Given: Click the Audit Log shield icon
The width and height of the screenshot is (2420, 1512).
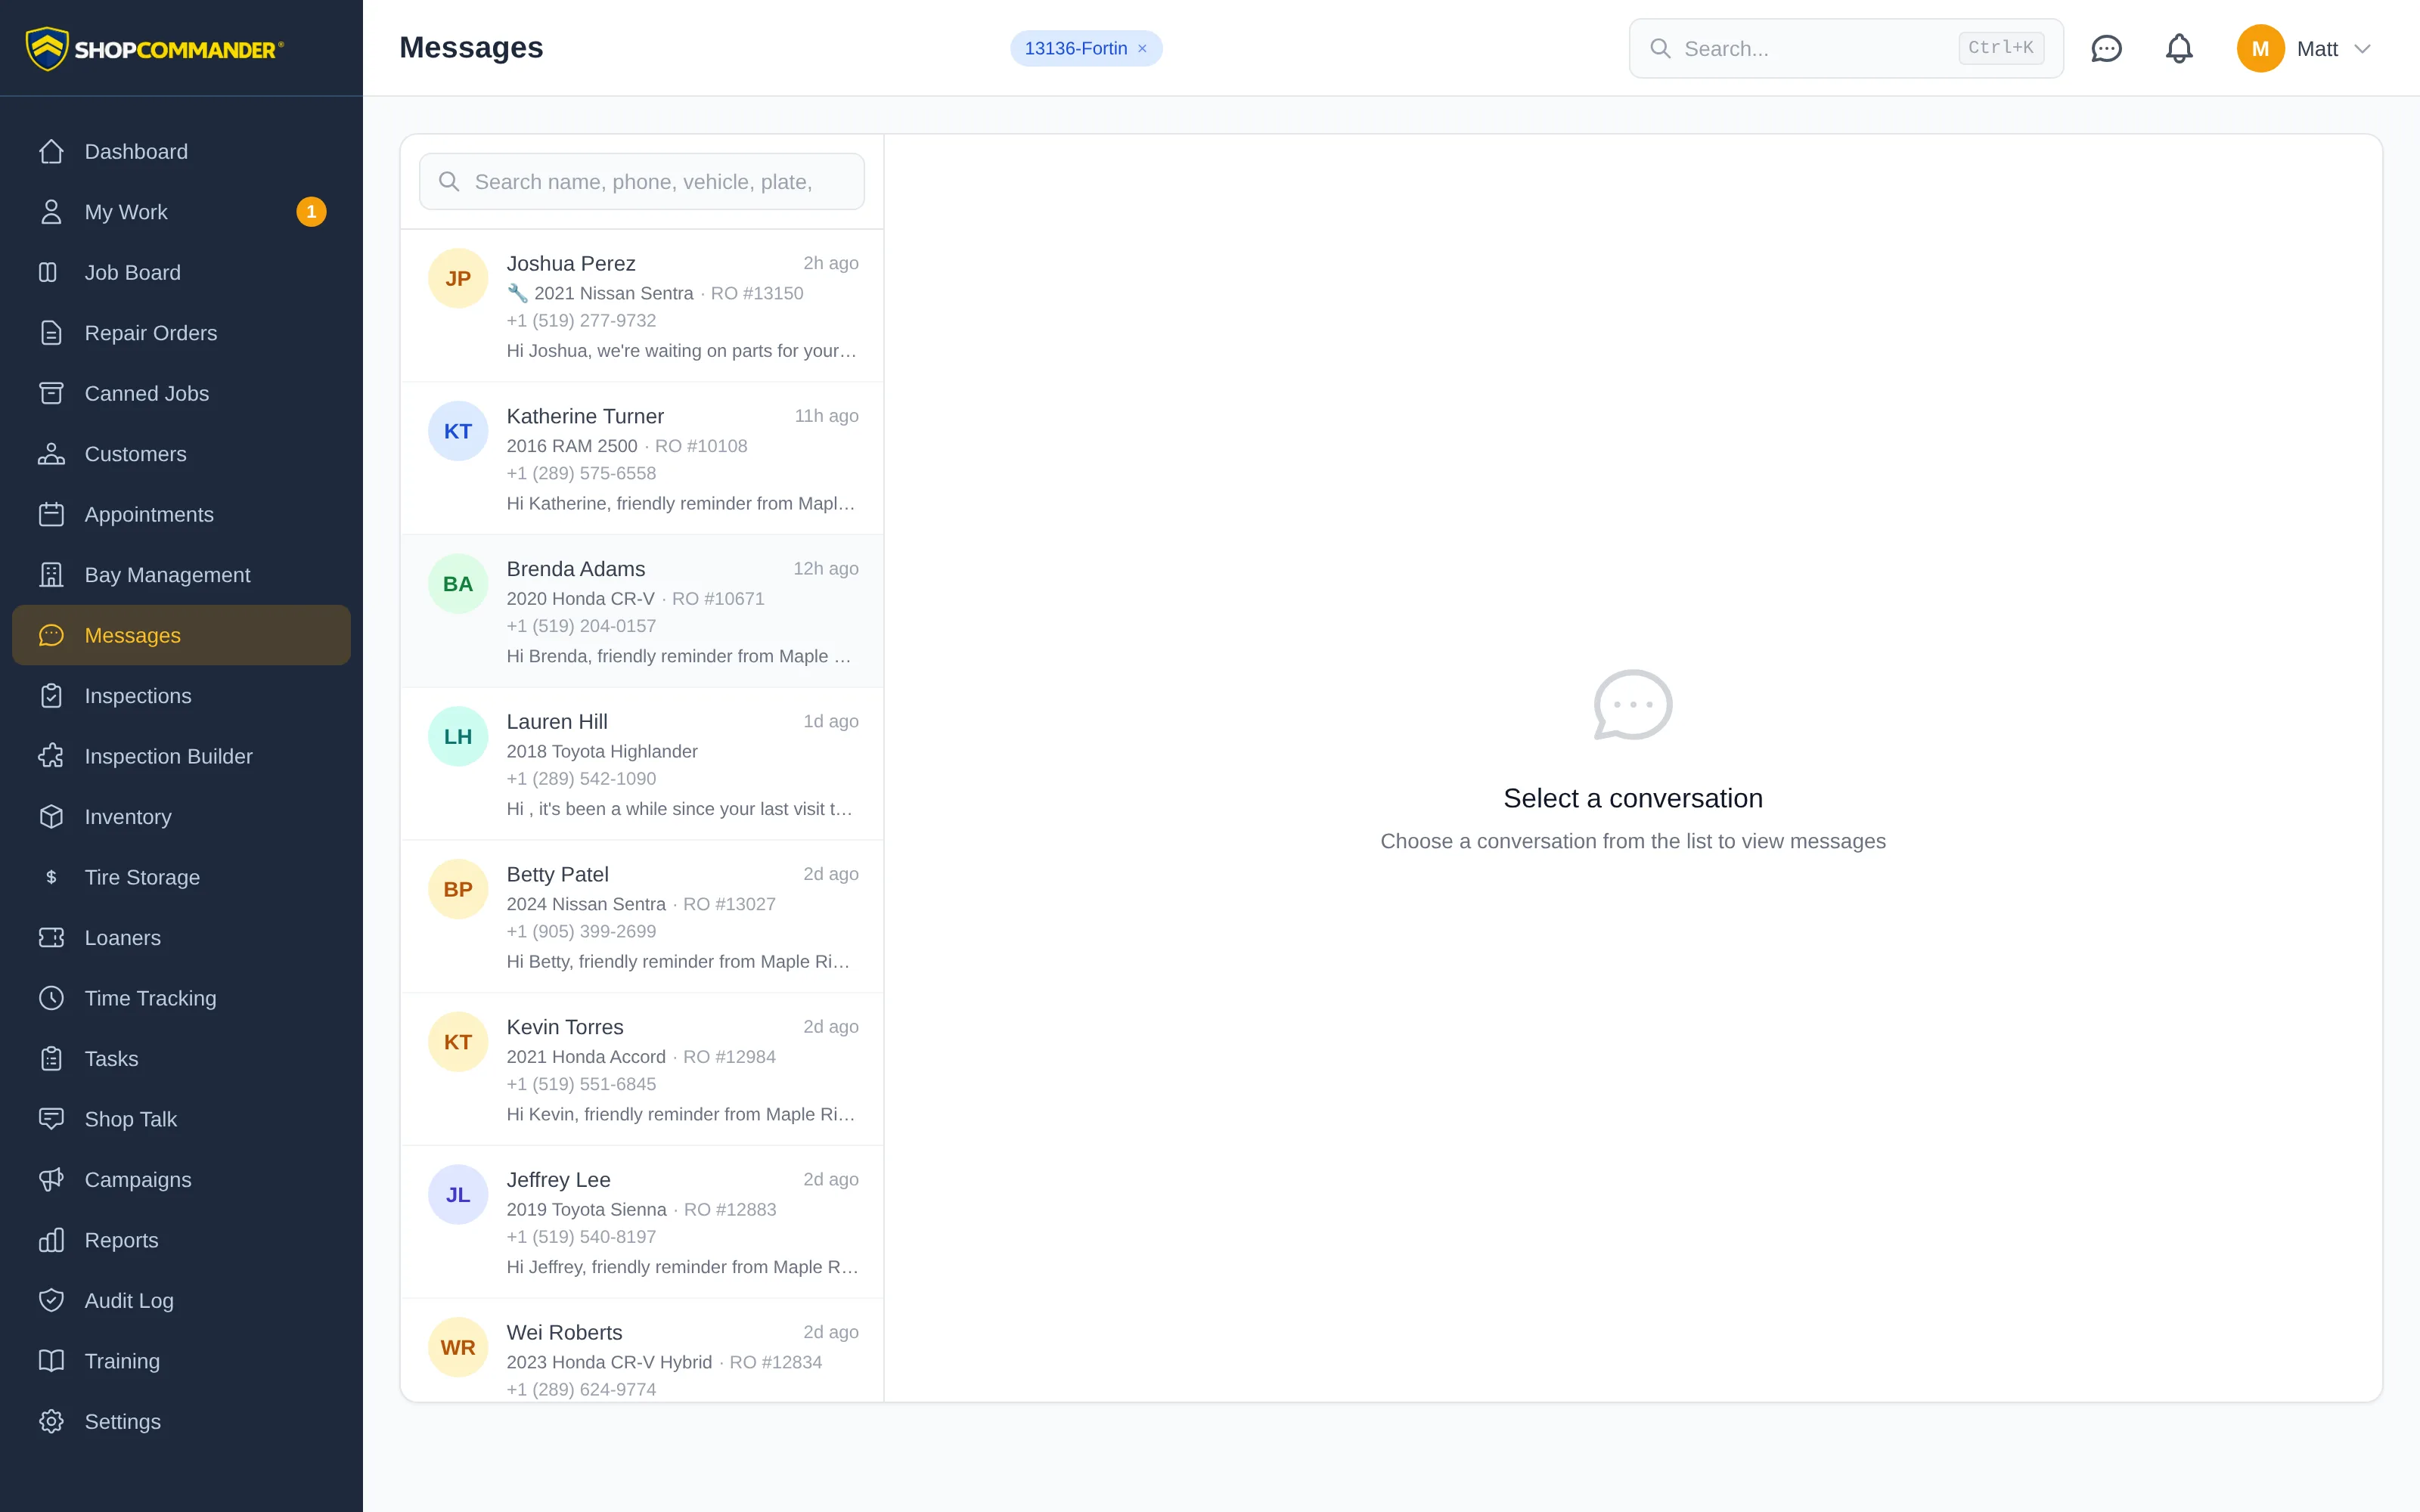Looking at the screenshot, I should (x=51, y=1301).
